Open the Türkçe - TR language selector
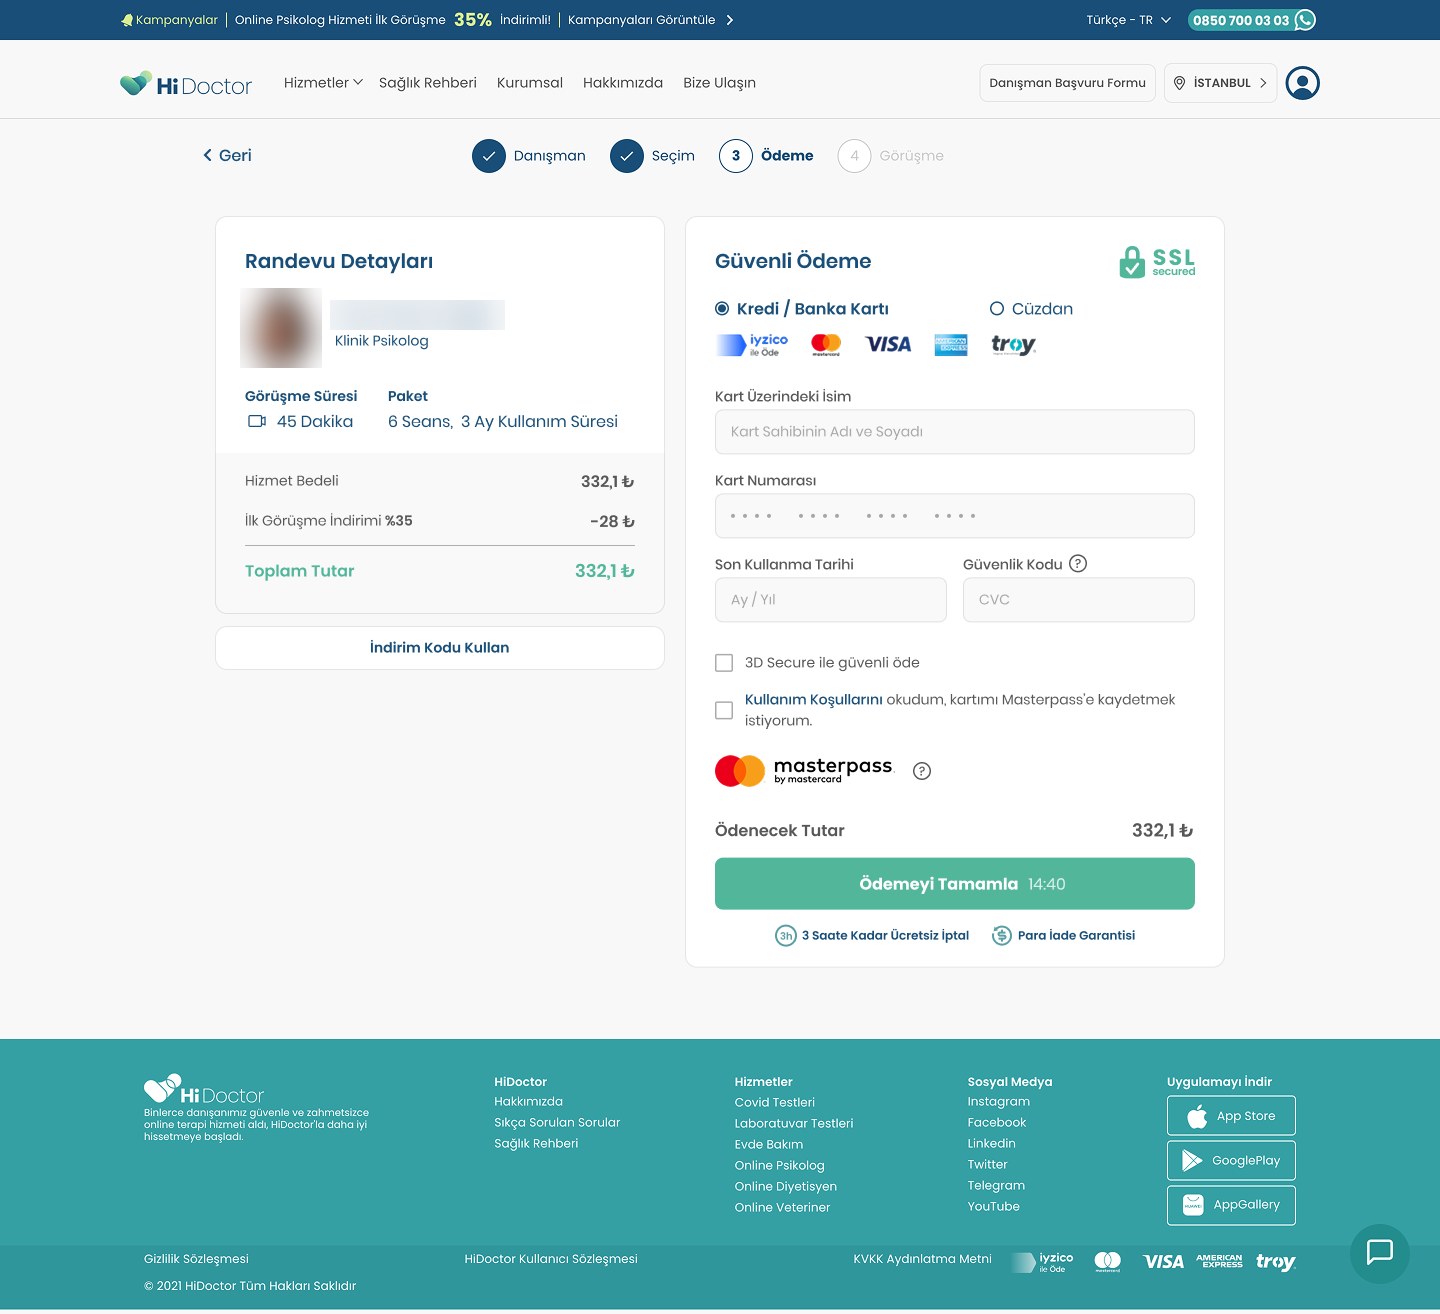Screen dimensions: 1440x1314 click(1128, 20)
